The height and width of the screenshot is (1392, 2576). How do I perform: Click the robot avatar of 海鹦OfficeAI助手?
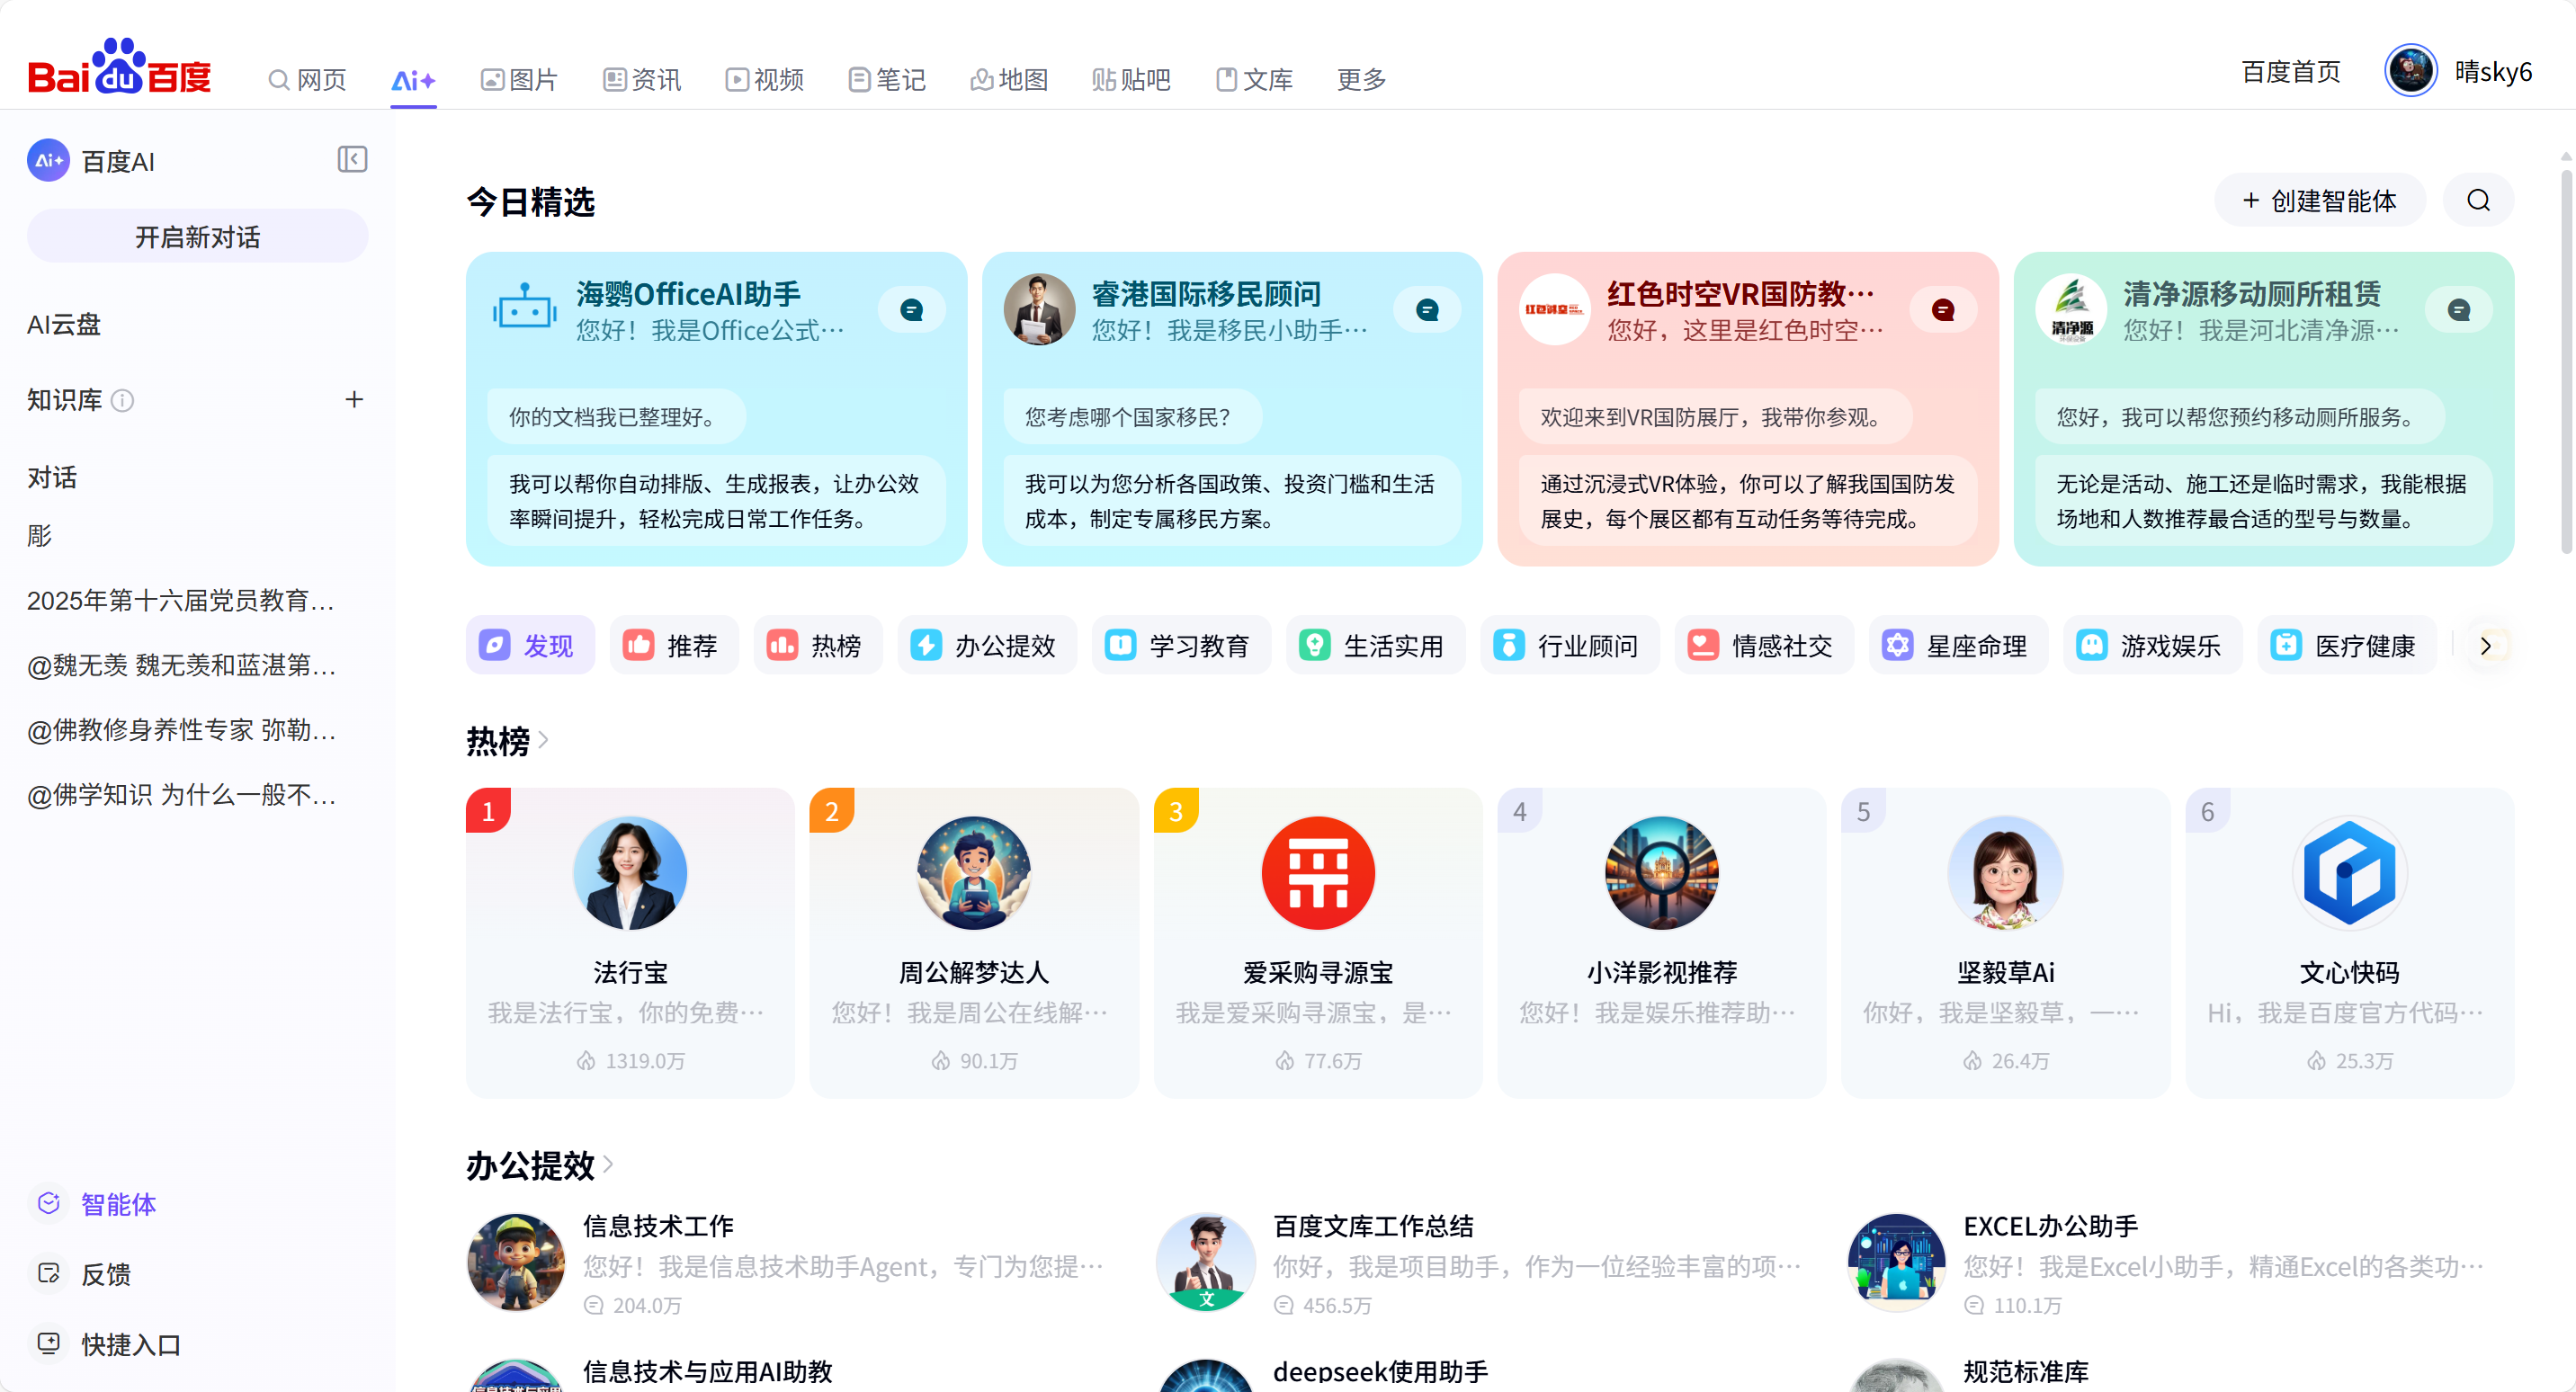pyautogui.click(x=524, y=309)
